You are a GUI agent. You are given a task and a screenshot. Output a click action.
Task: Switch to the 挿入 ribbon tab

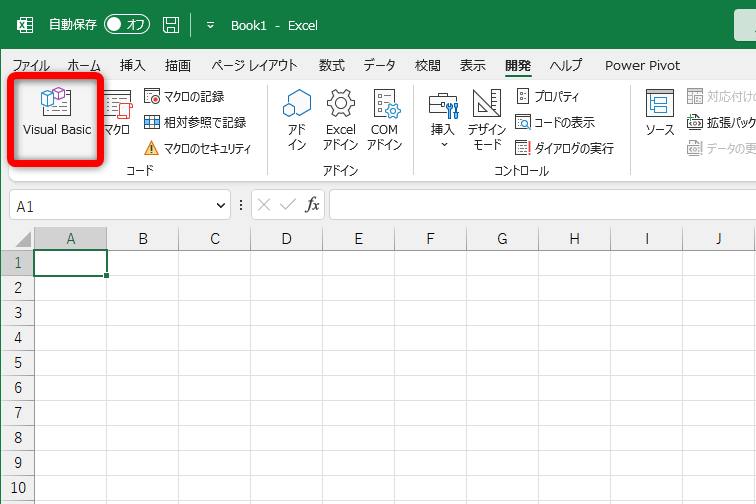pyautogui.click(x=133, y=65)
